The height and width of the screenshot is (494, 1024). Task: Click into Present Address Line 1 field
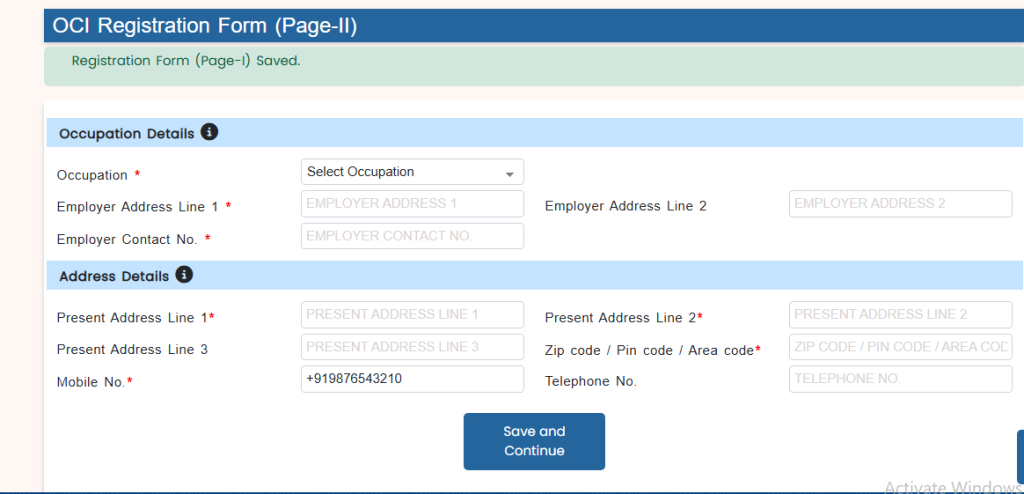click(412, 315)
